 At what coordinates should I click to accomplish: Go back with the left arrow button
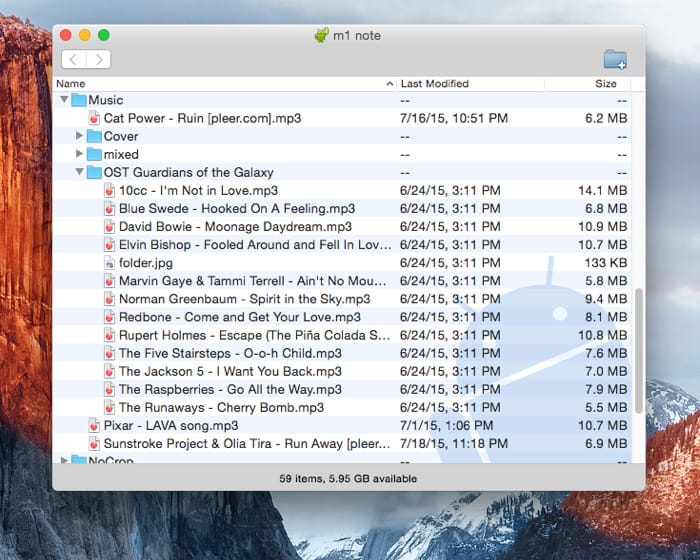pos(74,59)
